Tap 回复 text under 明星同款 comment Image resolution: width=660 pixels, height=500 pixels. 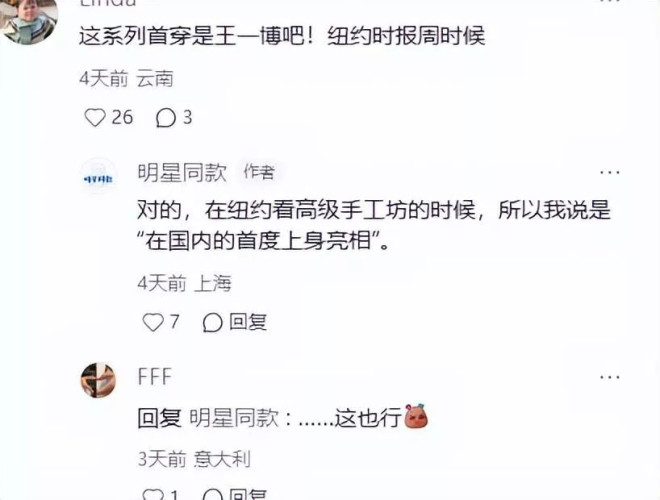[x=248, y=322]
